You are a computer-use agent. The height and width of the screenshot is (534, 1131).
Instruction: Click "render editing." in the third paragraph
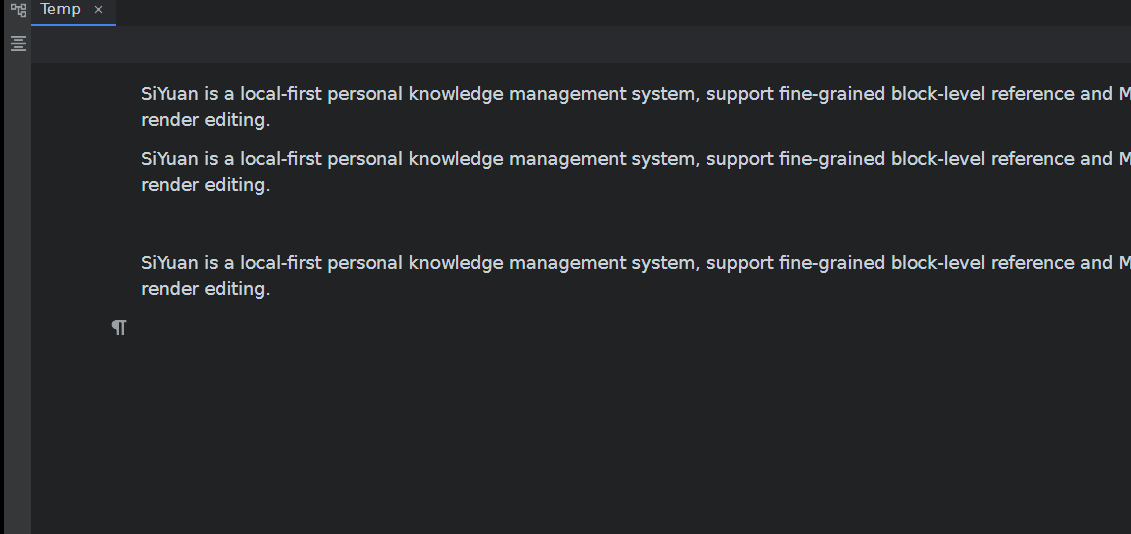(x=206, y=289)
